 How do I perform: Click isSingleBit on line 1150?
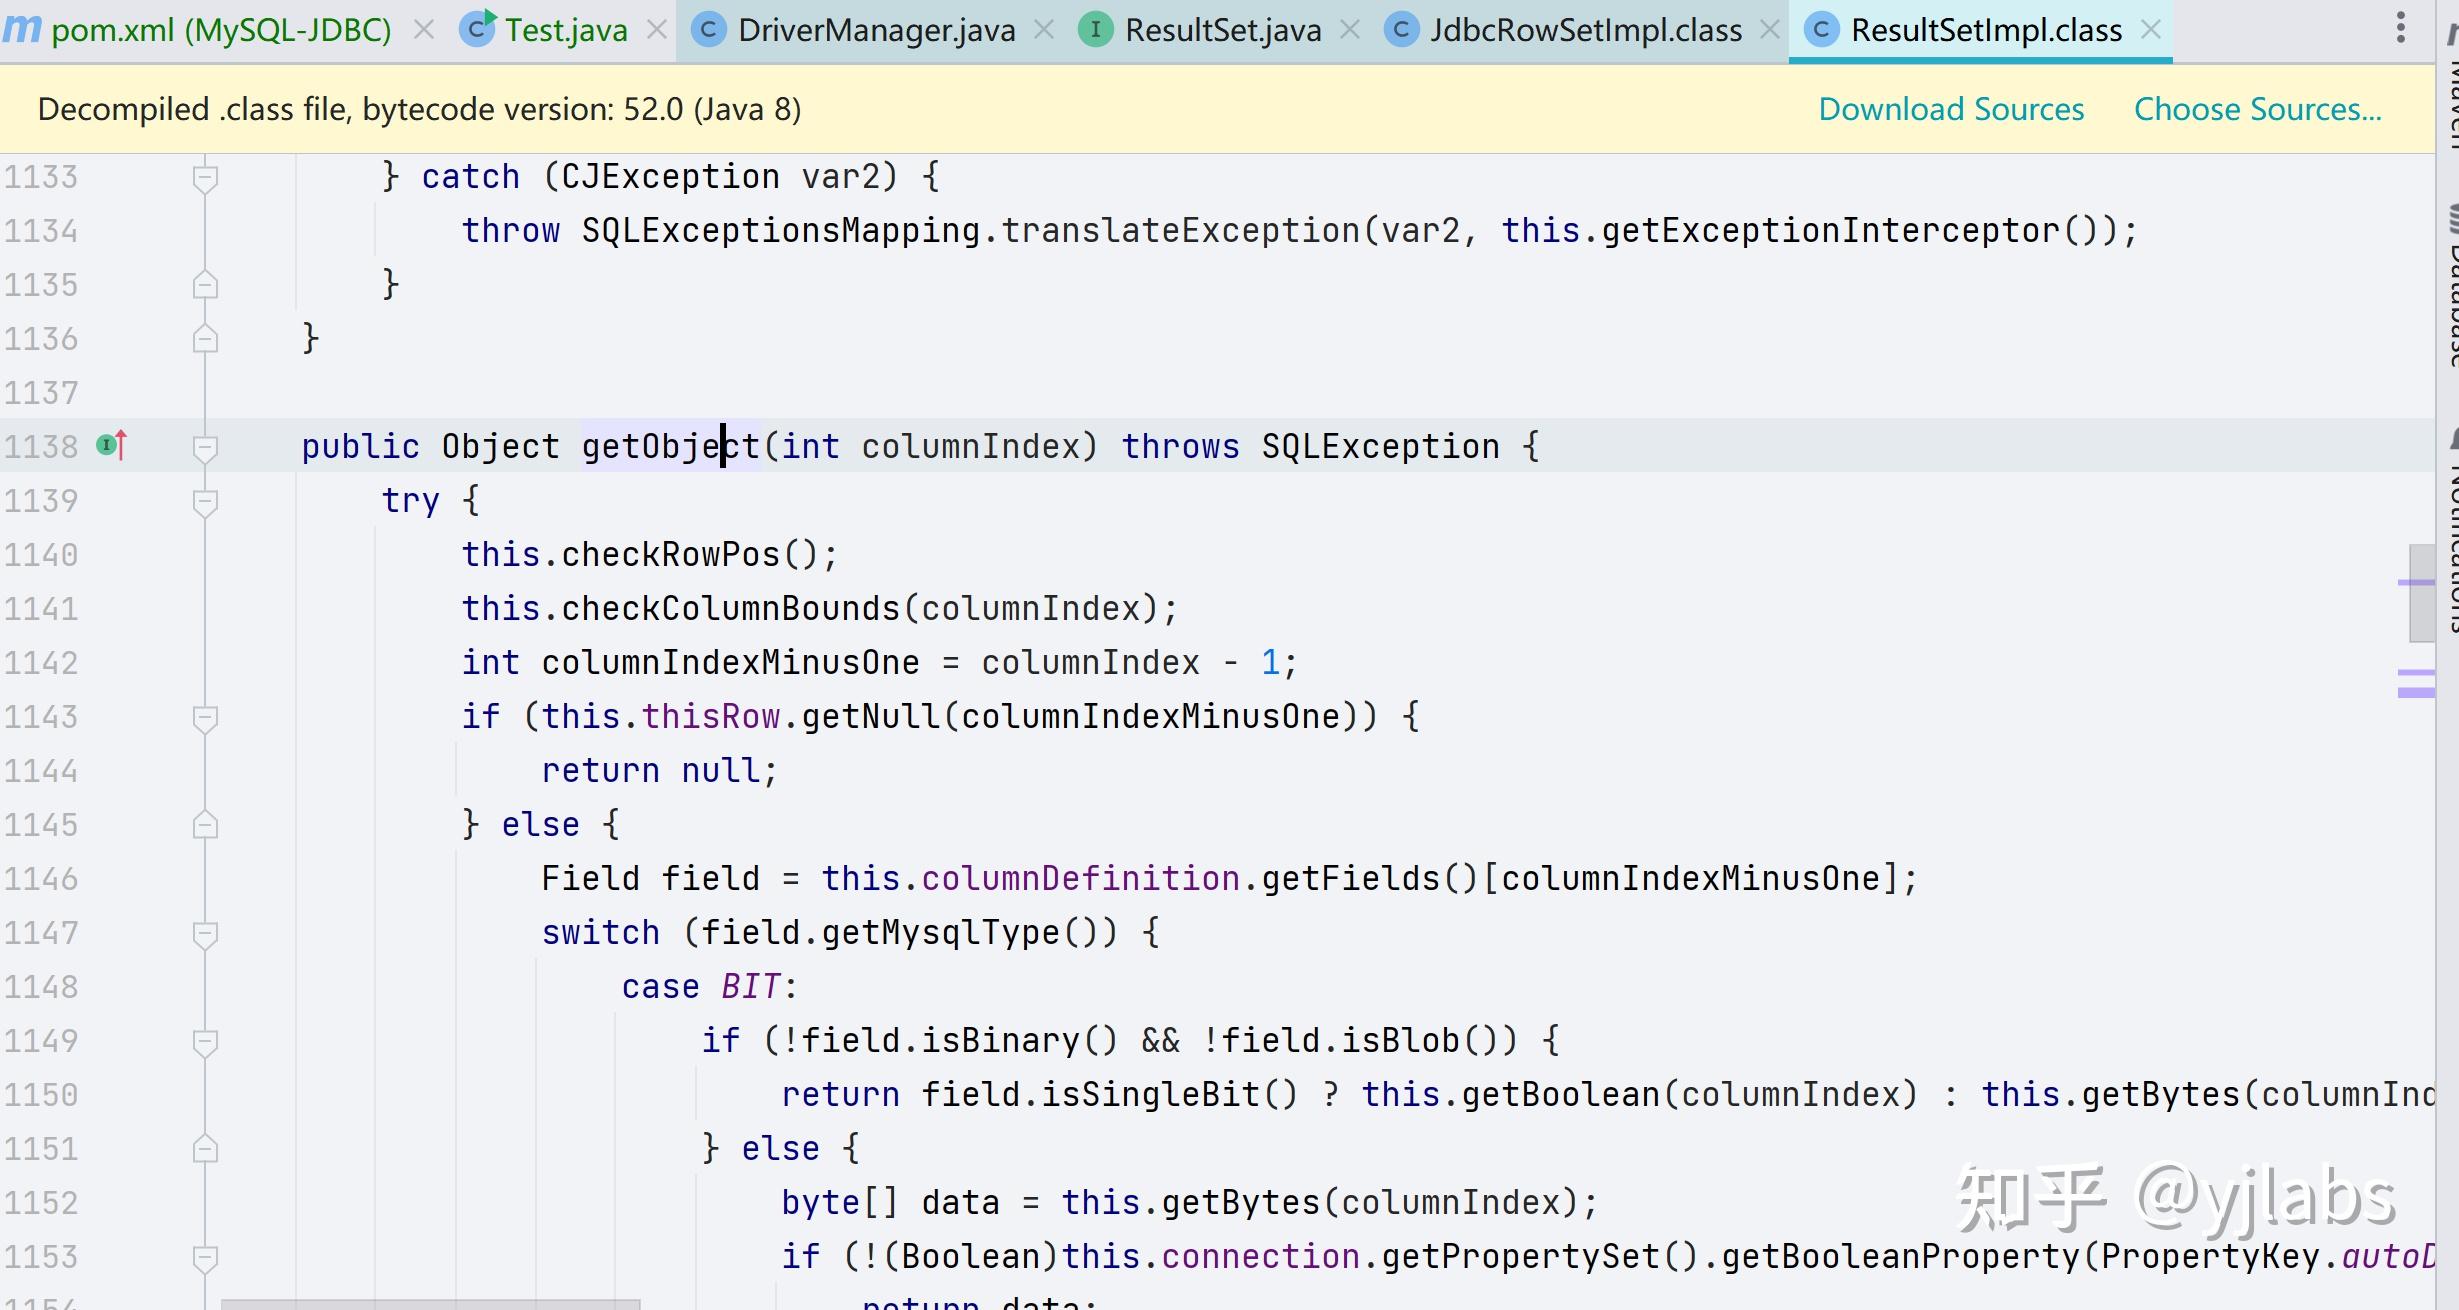[1150, 1094]
